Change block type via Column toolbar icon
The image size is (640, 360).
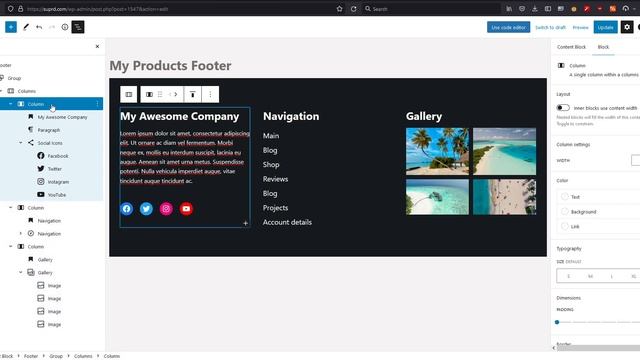point(149,94)
